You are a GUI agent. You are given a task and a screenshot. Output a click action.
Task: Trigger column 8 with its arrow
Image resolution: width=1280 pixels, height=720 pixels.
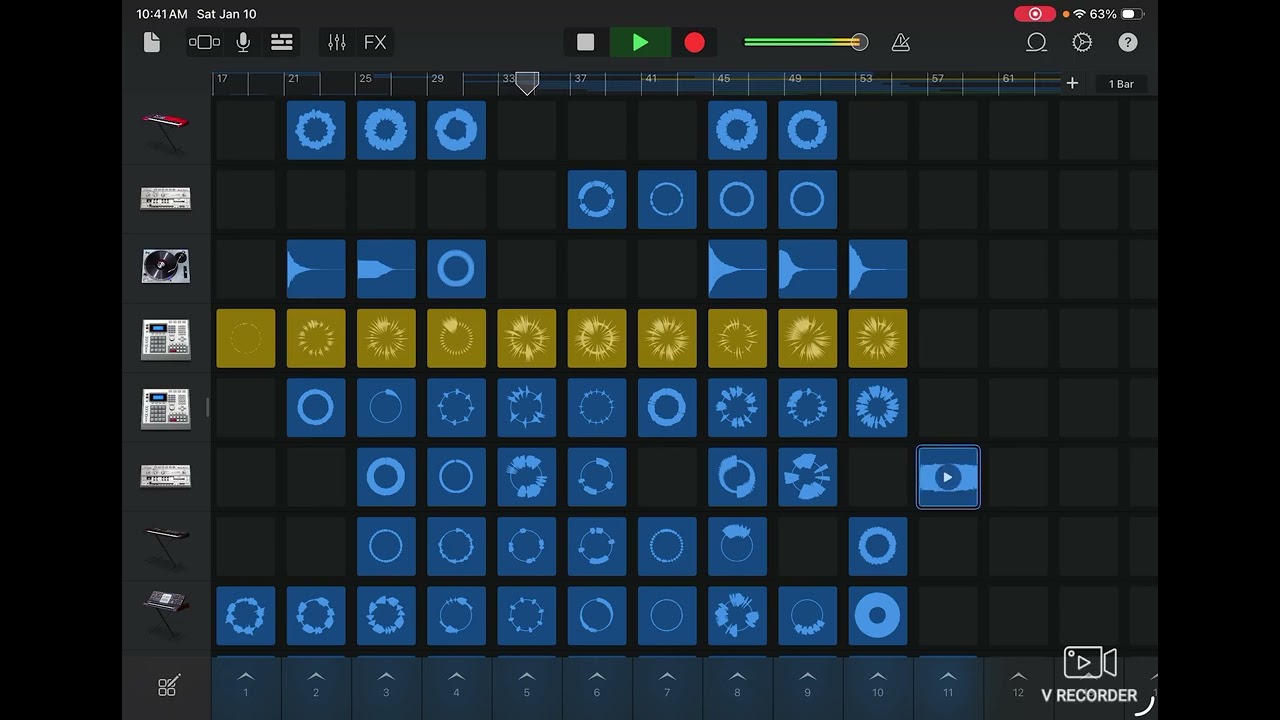737,685
